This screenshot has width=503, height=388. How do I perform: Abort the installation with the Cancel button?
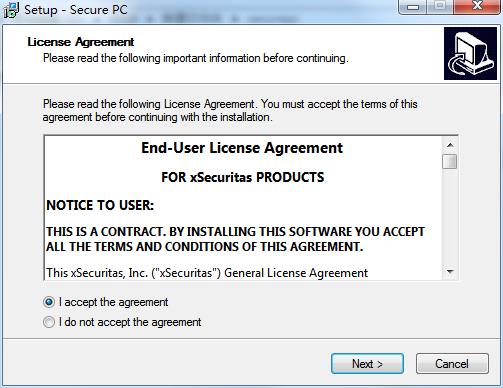coord(452,364)
